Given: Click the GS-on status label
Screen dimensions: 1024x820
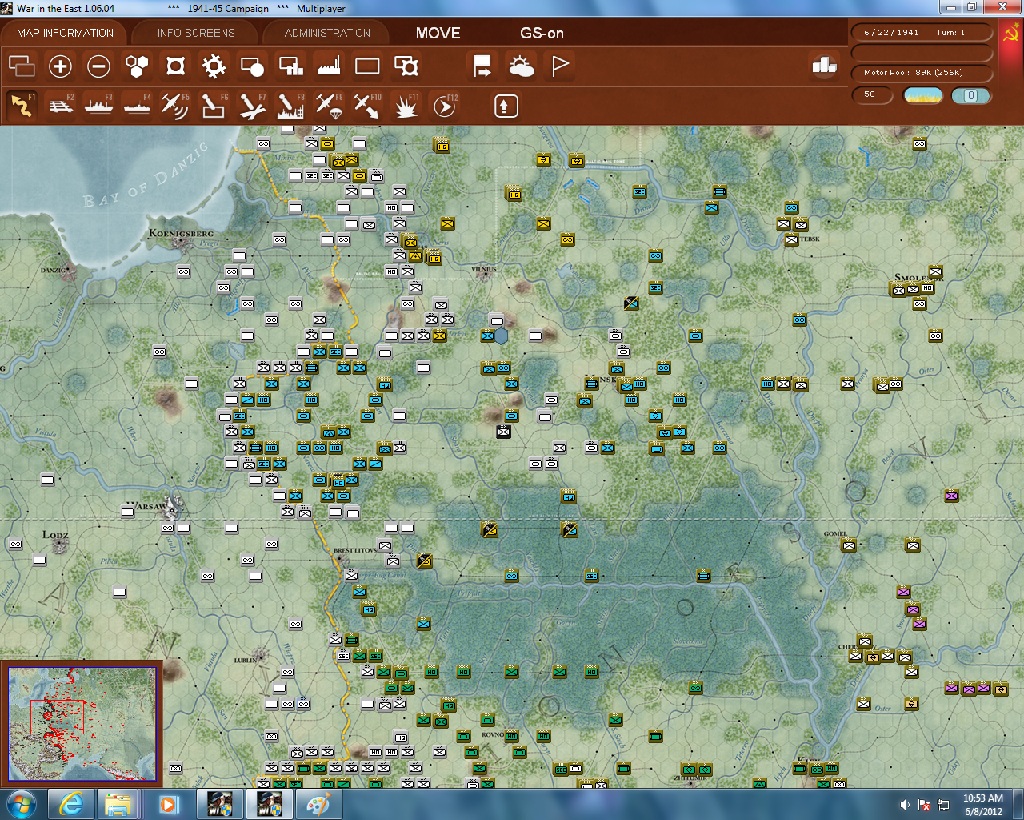Looking at the screenshot, I should tap(541, 33).
